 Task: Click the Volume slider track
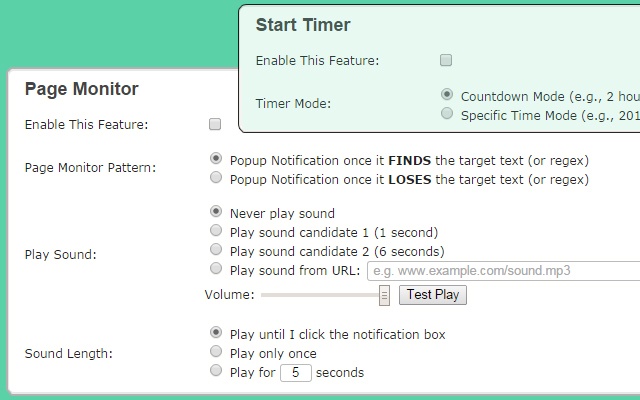click(x=320, y=295)
